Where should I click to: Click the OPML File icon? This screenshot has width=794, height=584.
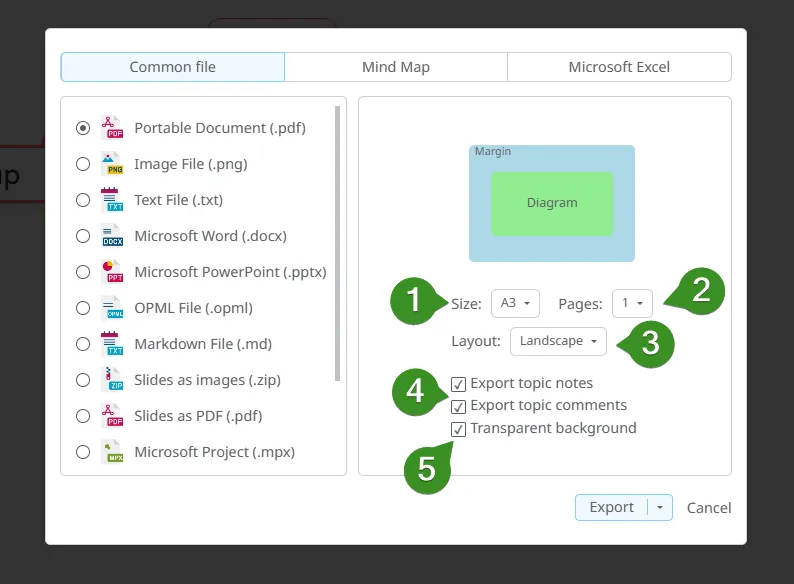click(111, 308)
